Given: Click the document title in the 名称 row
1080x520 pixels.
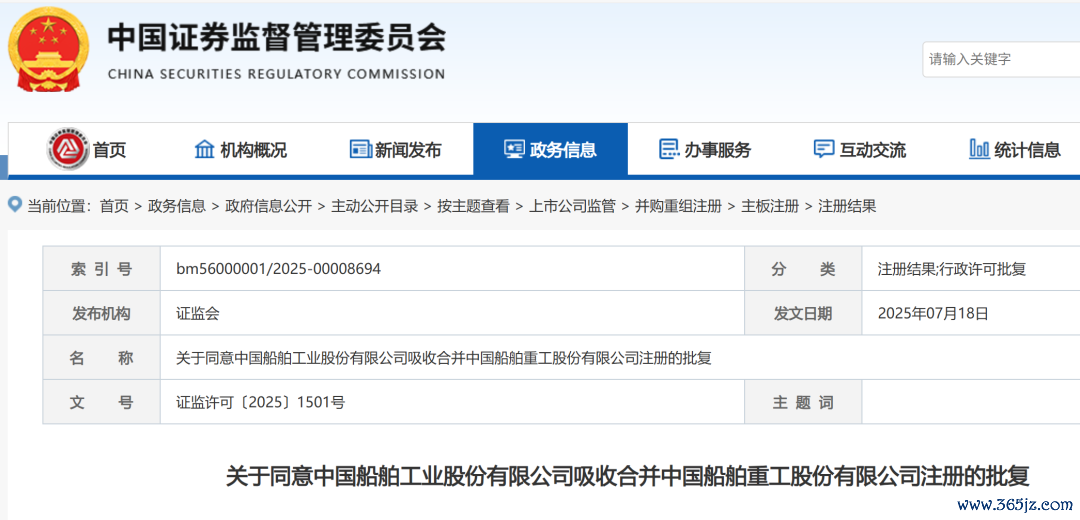Looking at the screenshot, I should [444, 358].
